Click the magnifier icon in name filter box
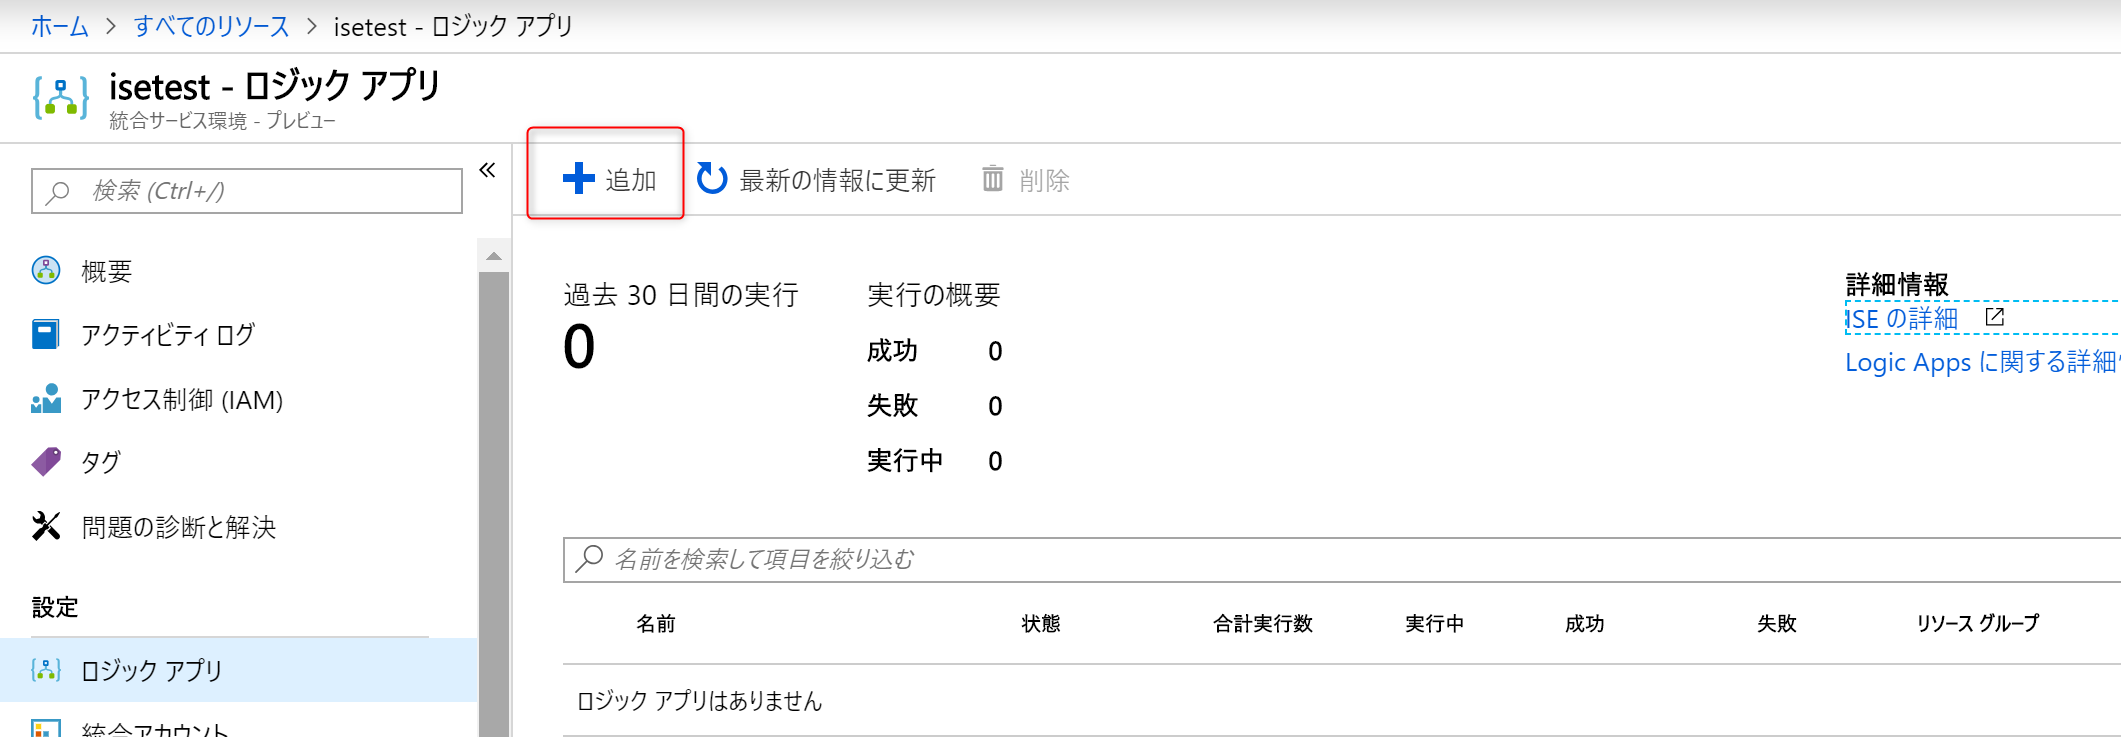The image size is (2121, 737). (x=590, y=558)
